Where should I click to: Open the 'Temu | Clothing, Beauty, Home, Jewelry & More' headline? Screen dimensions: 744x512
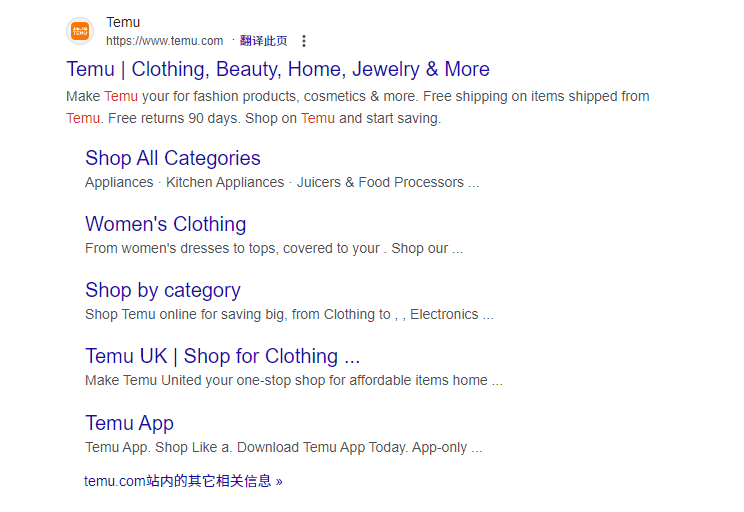click(x=278, y=69)
